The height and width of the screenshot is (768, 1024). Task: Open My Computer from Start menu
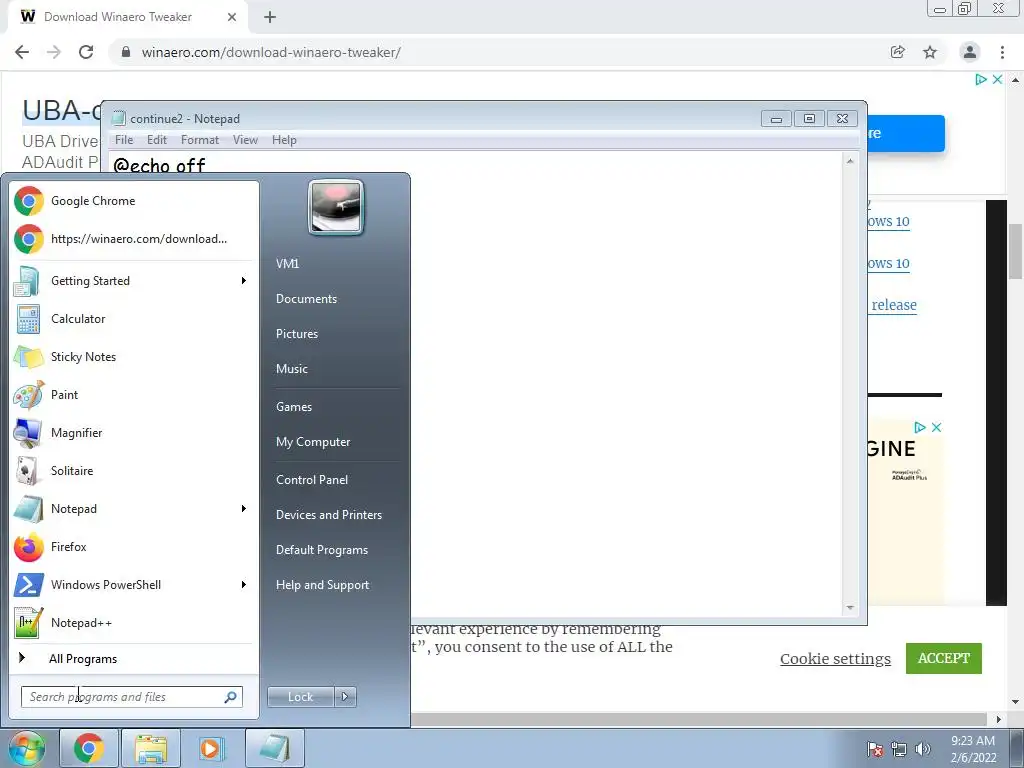tap(313, 442)
